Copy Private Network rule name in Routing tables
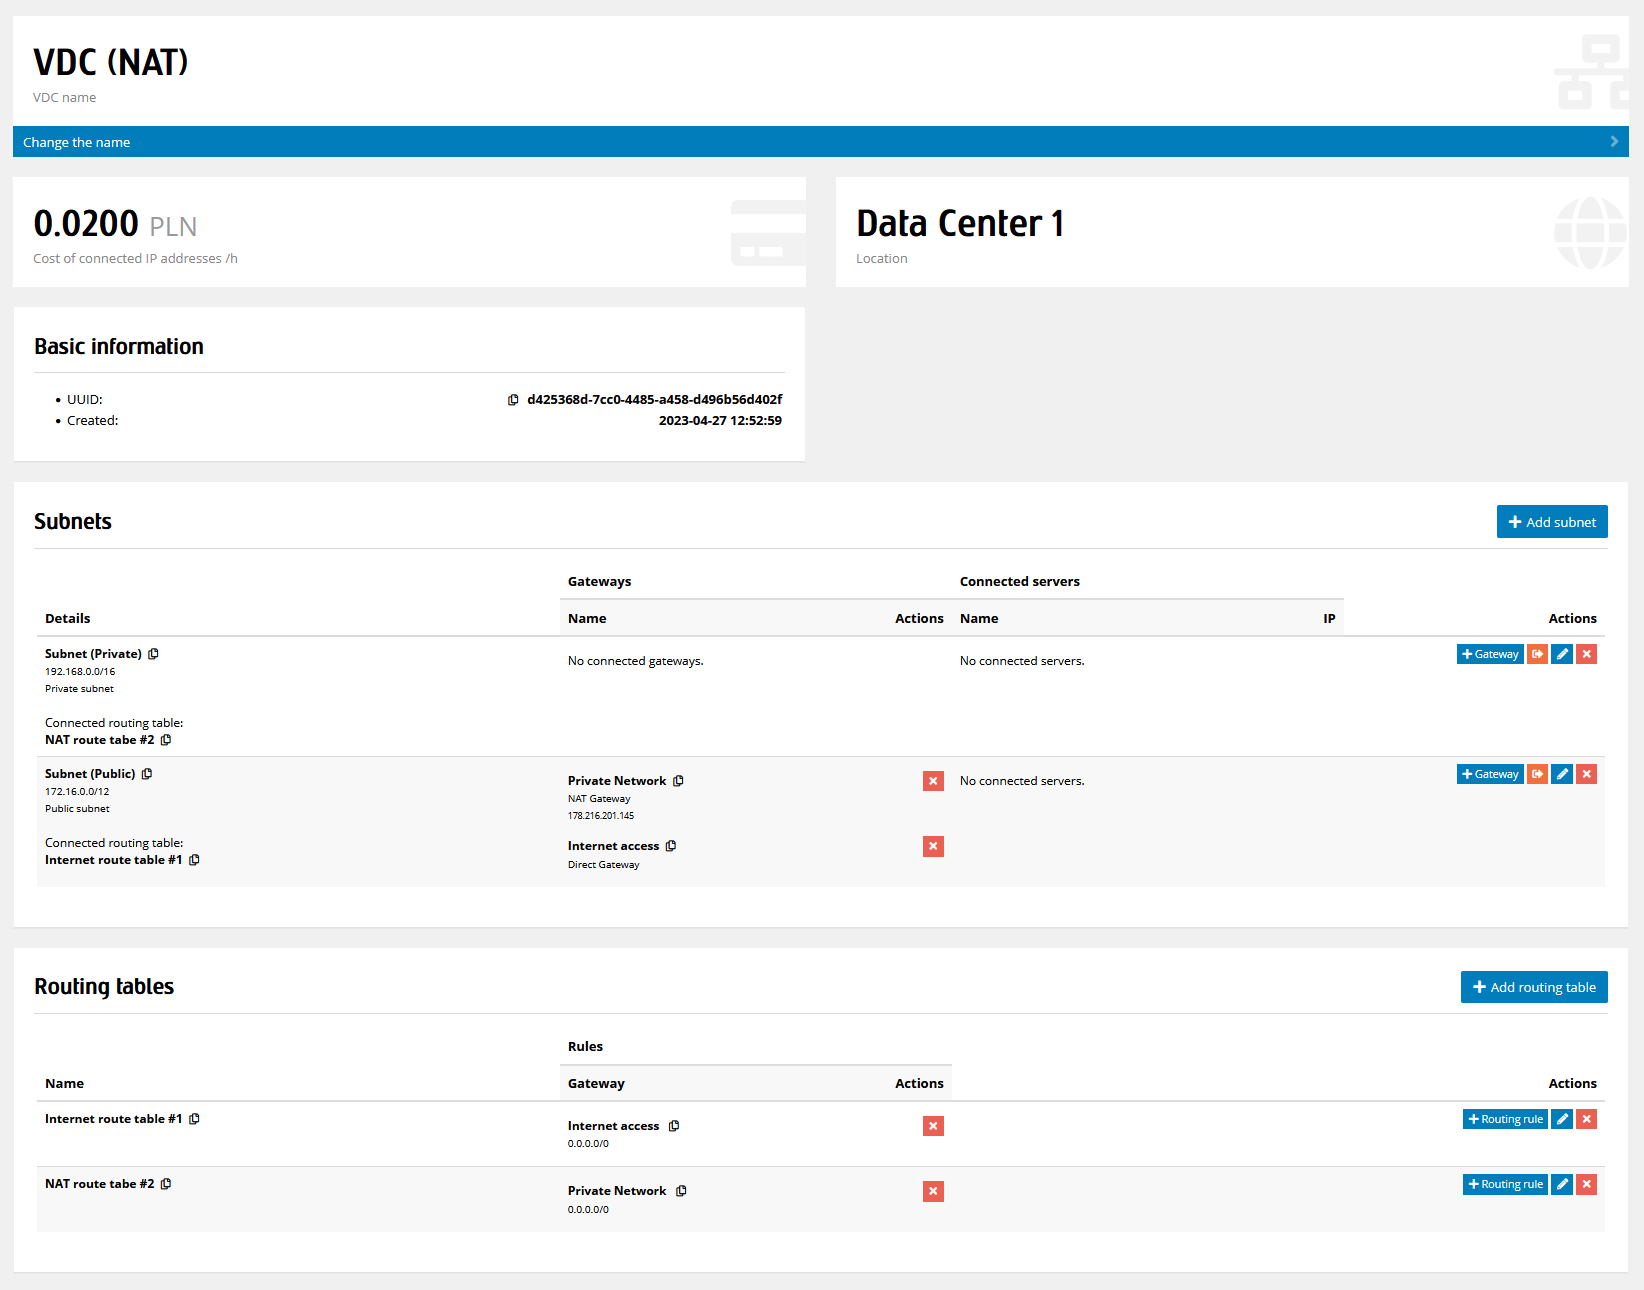This screenshot has height=1290, width=1644. click(681, 1191)
